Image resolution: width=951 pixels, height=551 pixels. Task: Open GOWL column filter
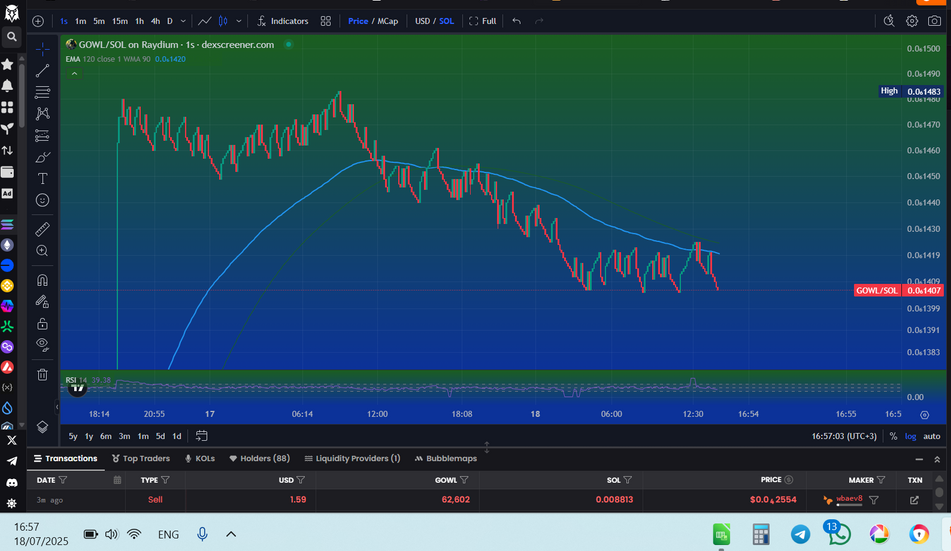tap(465, 480)
